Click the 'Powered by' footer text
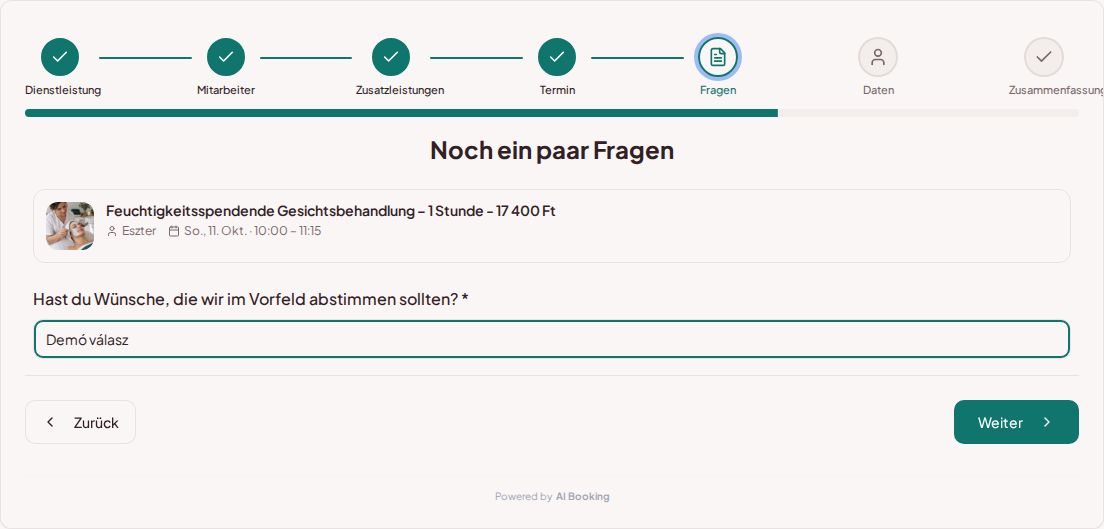 click(523, 497)
